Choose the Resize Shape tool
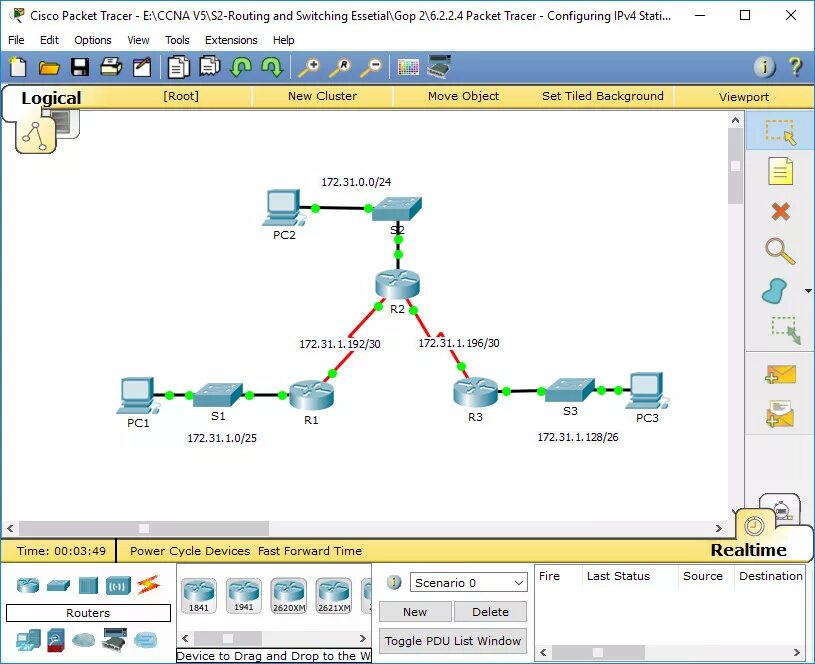 [786, 331]
